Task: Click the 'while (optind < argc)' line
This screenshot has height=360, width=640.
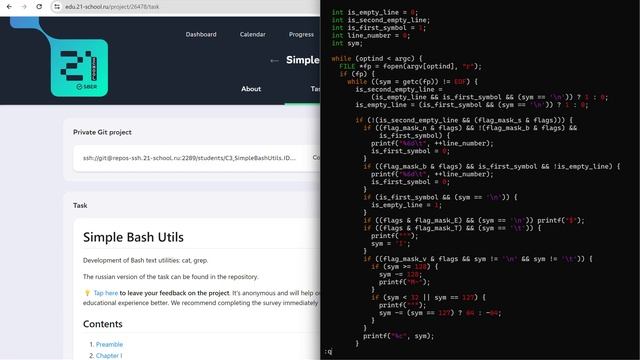Action: click(377, 58)
